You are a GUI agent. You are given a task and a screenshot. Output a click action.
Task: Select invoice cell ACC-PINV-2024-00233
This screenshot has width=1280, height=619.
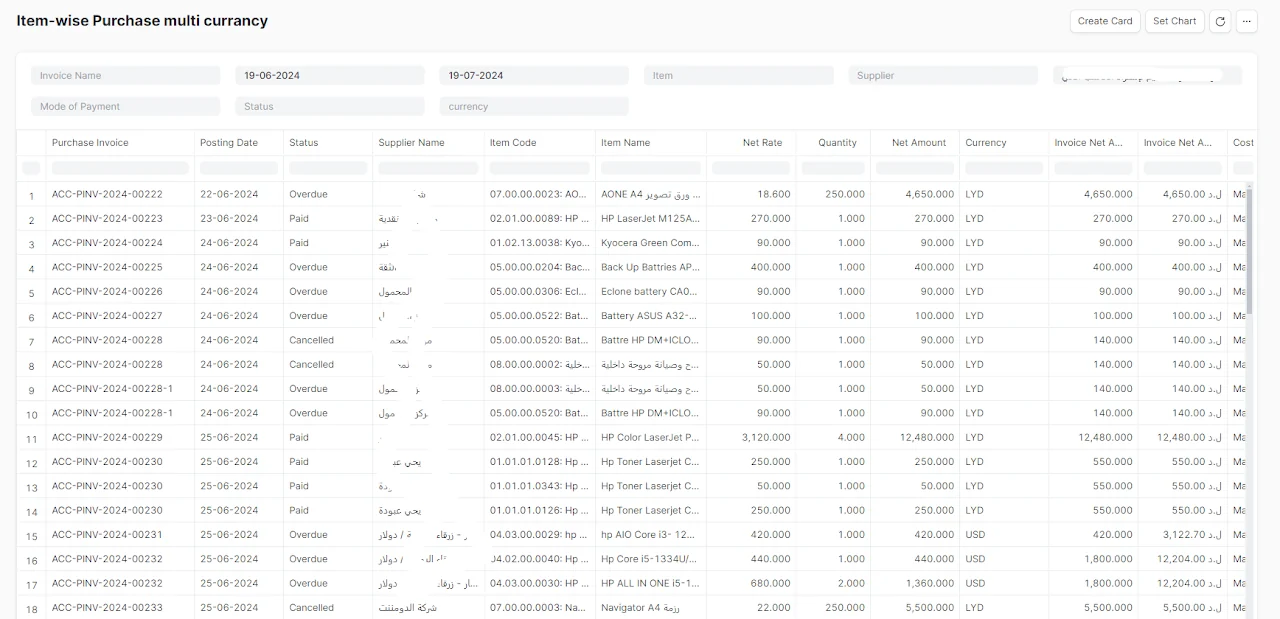107,607
